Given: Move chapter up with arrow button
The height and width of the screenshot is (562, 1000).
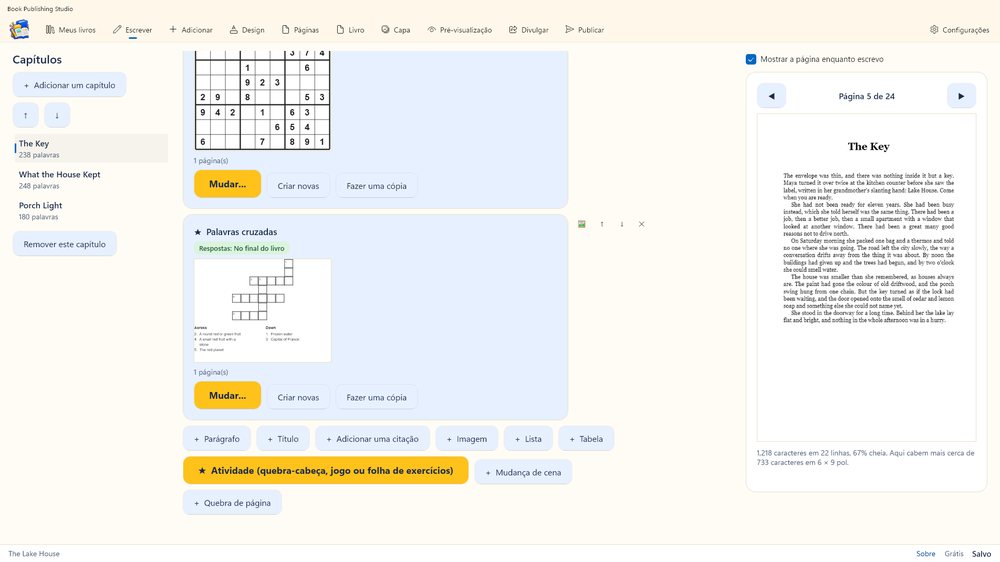Looking at the screenshot, I should click(x=26, y=115).
